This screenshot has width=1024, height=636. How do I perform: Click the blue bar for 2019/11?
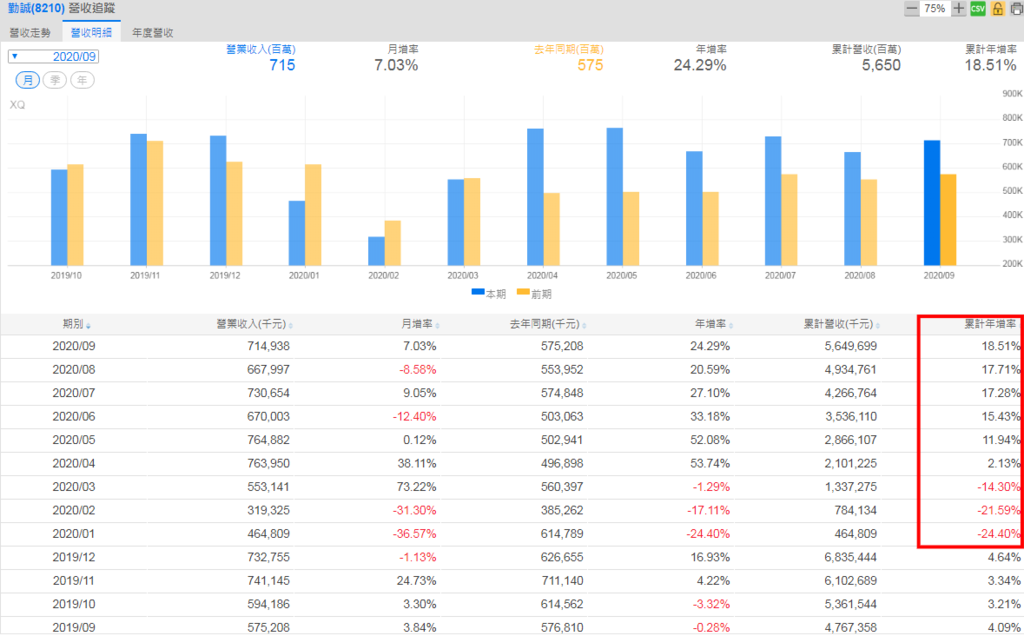(x=138, y=200)
